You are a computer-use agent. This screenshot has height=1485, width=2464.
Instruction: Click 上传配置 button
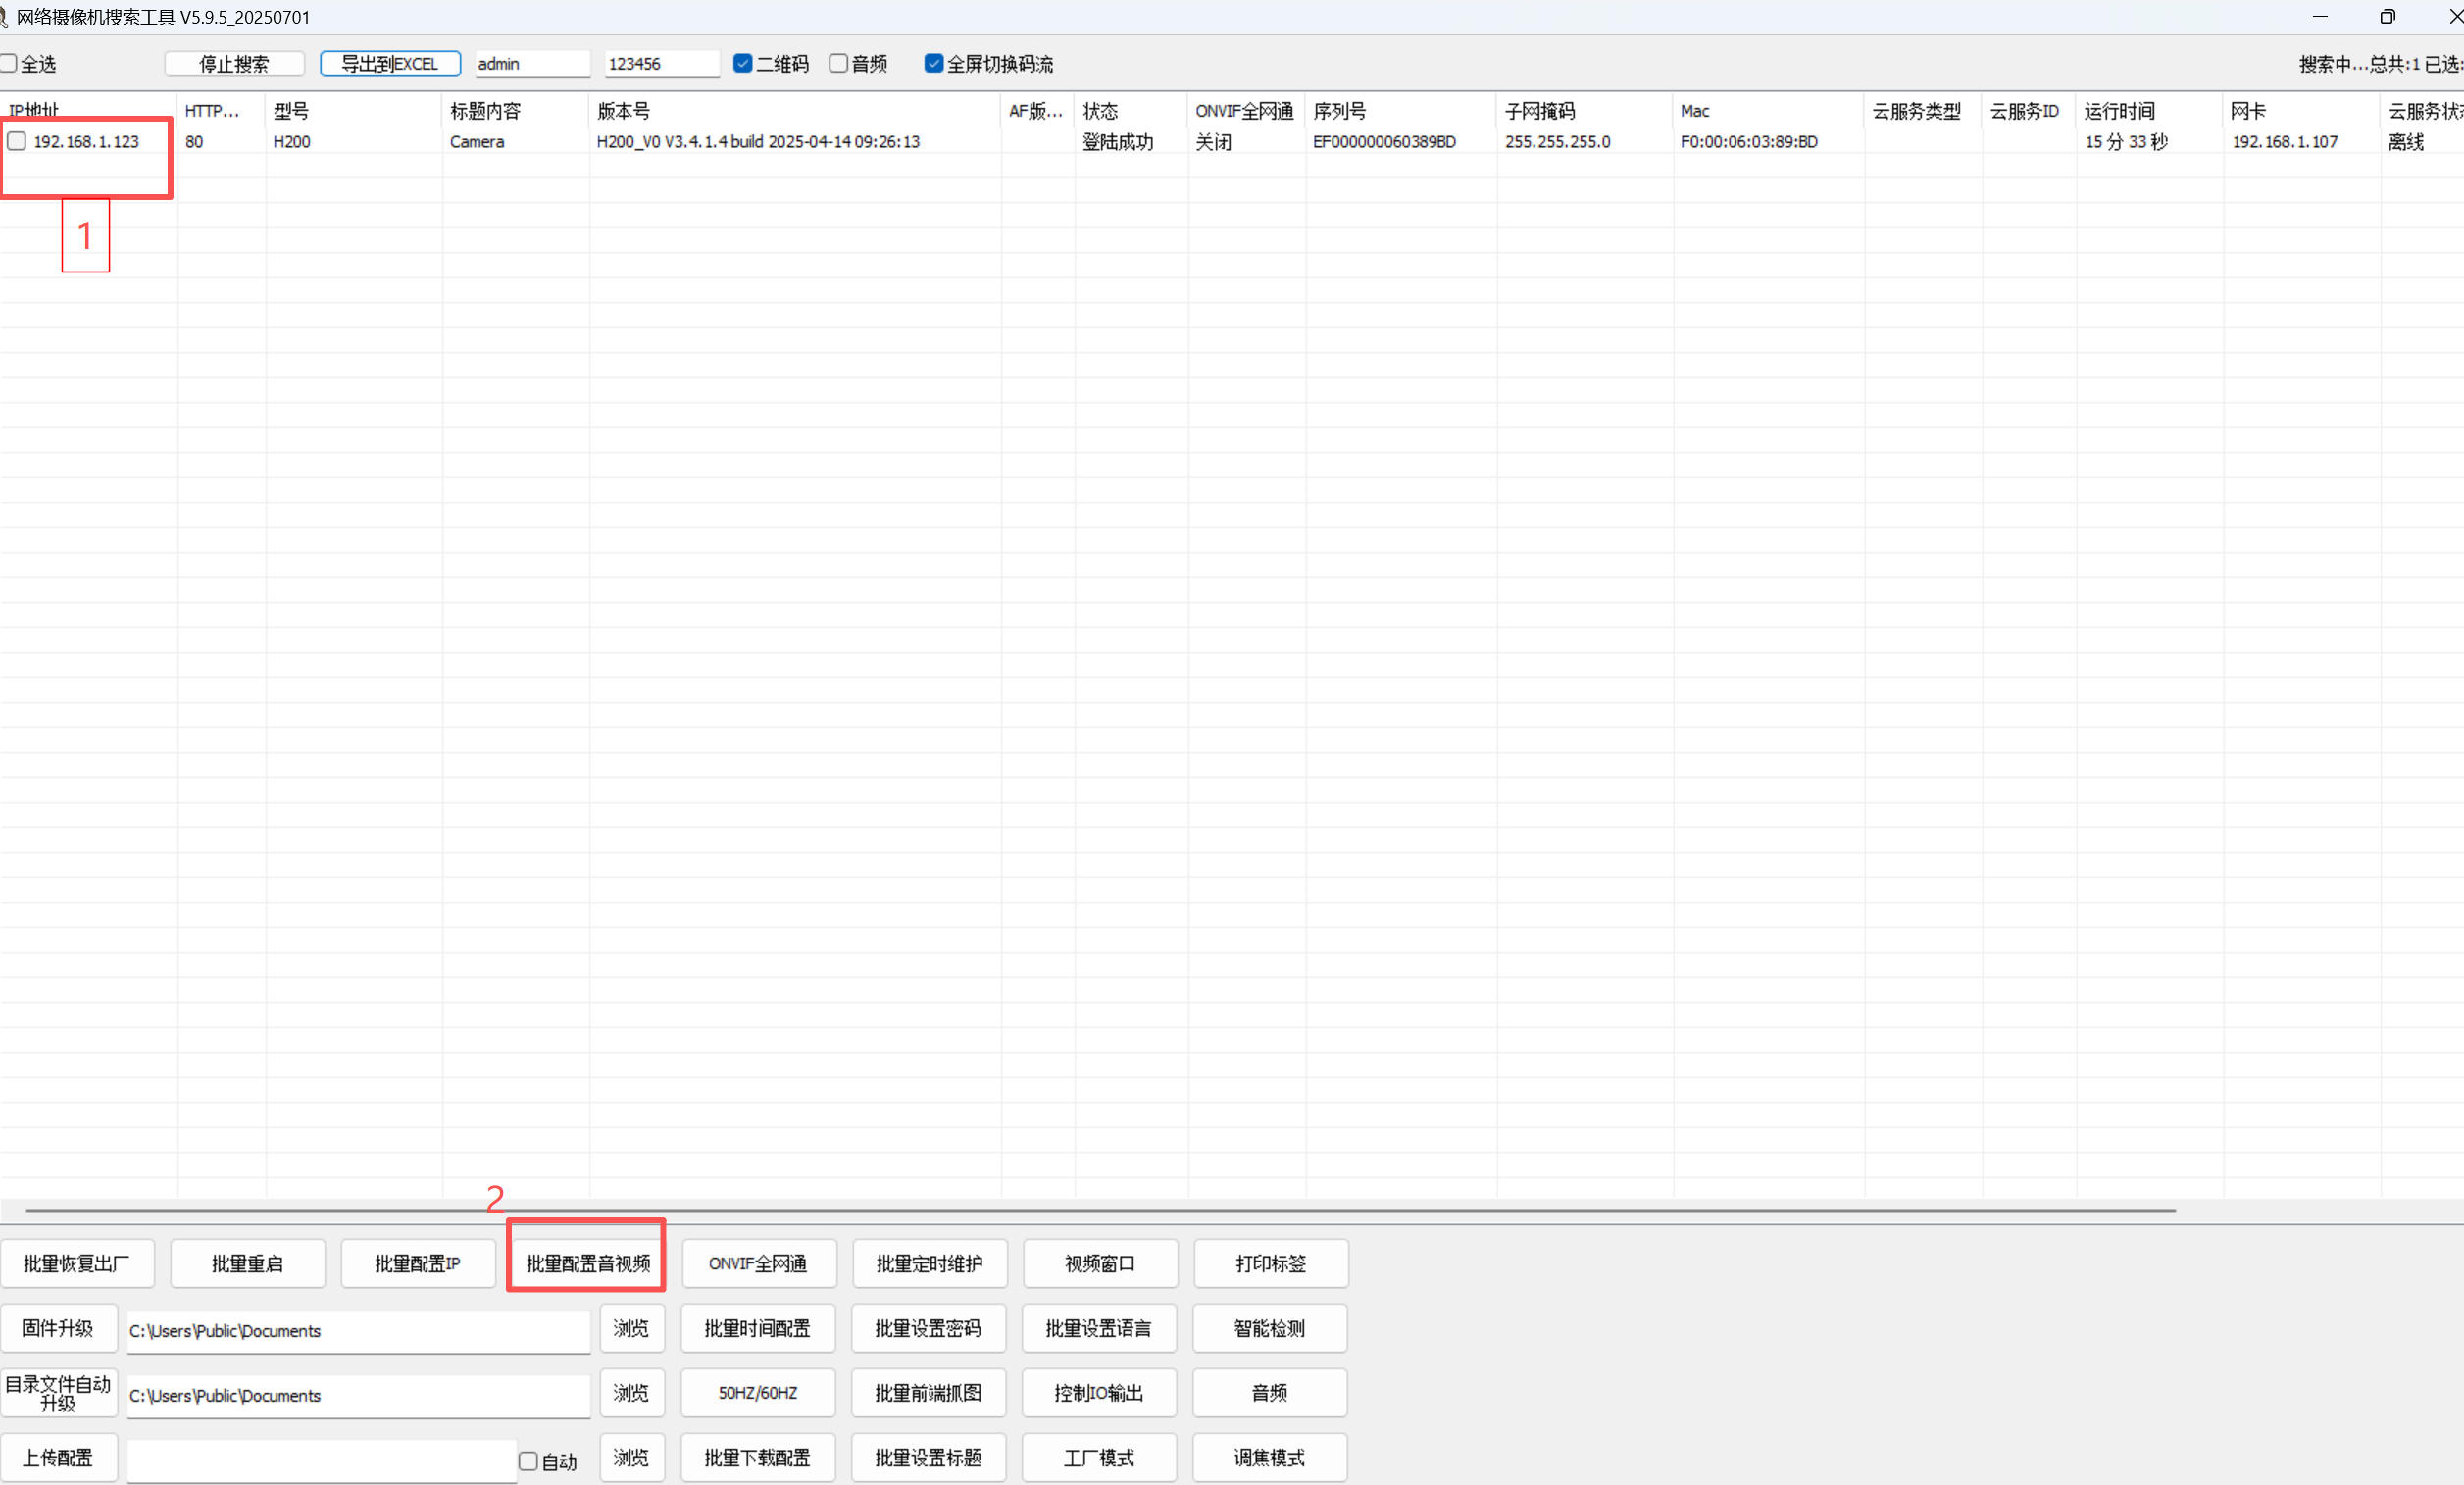(x=58, y=1458)
